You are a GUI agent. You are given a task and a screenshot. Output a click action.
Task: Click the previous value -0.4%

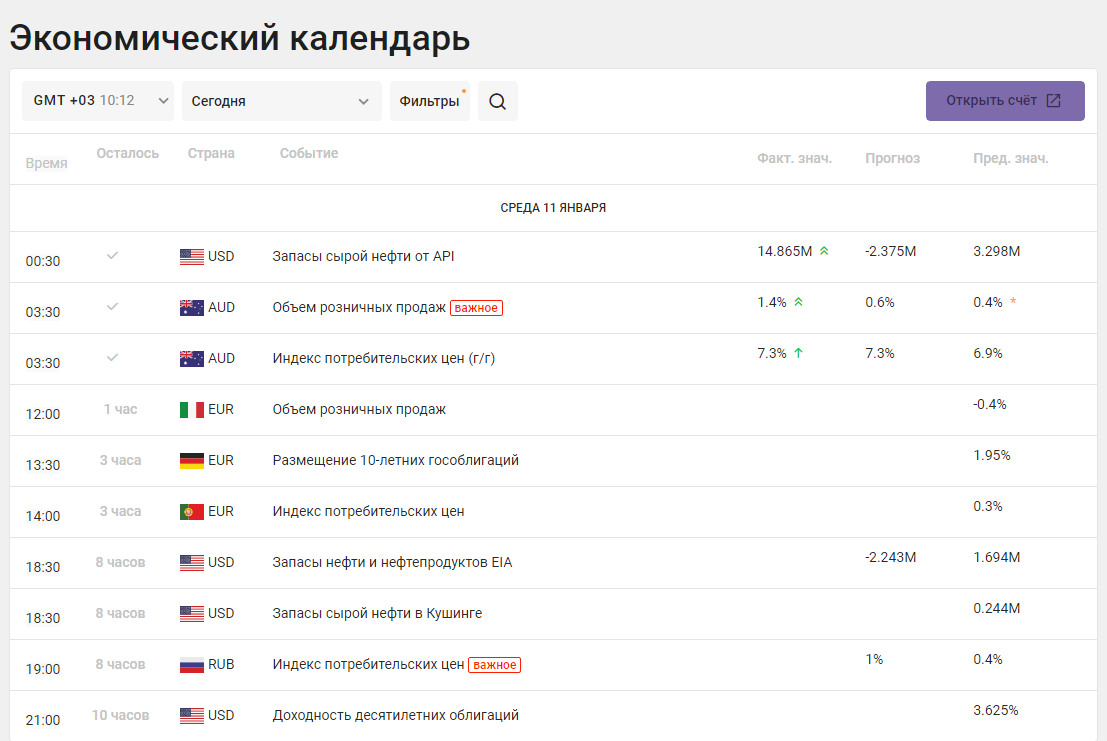tap(990, 404)
